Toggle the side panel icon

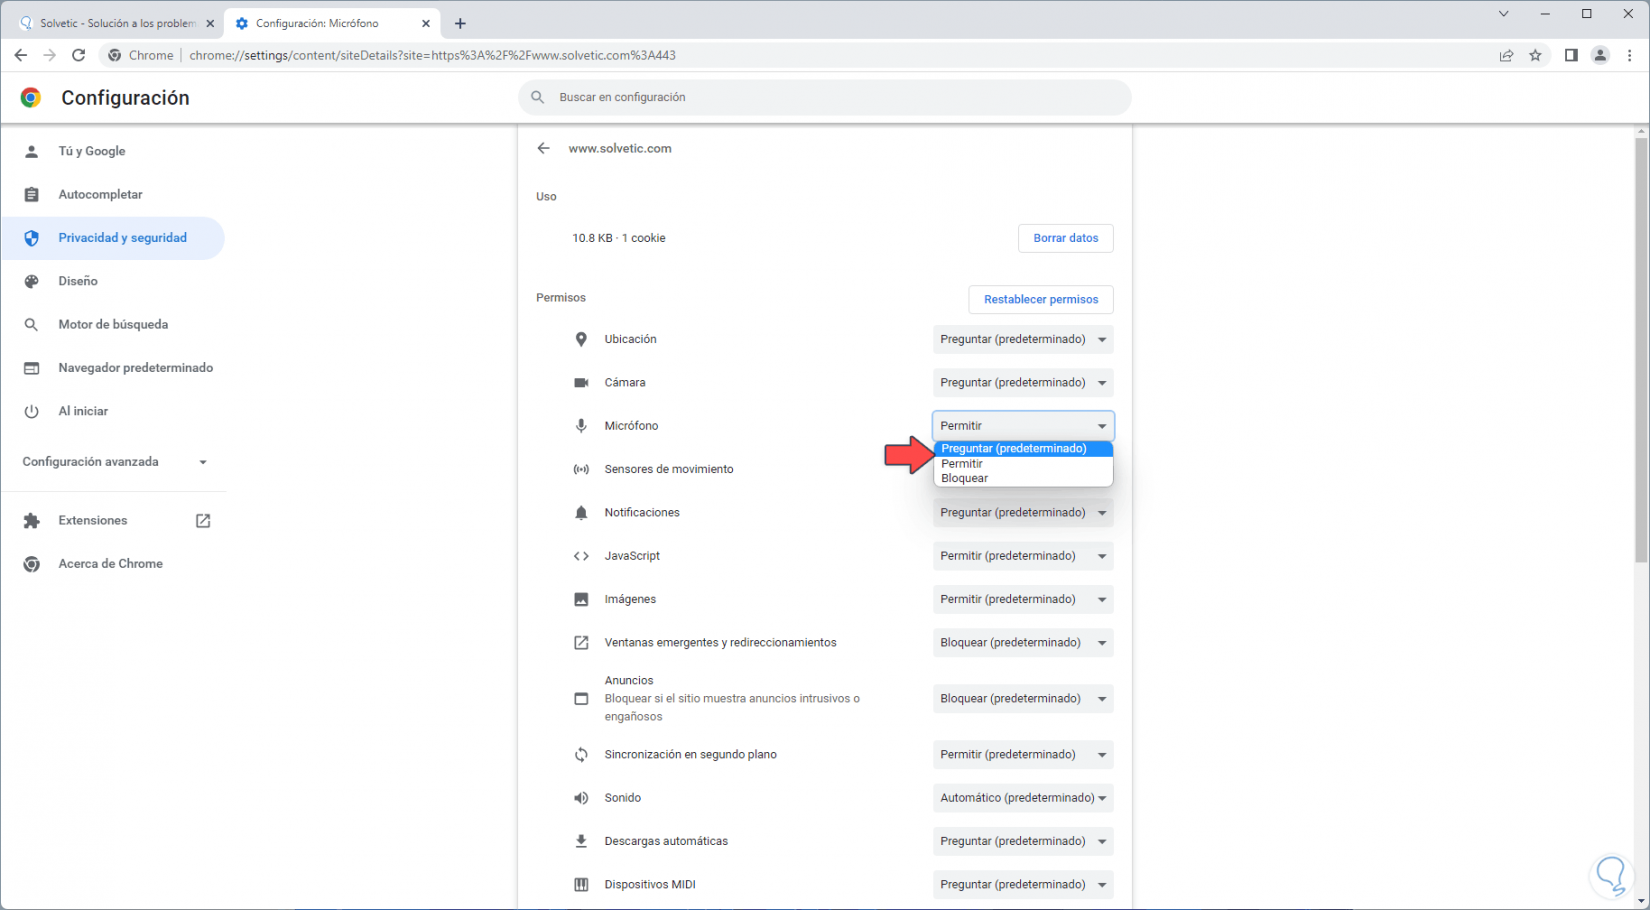(1571, 55)
